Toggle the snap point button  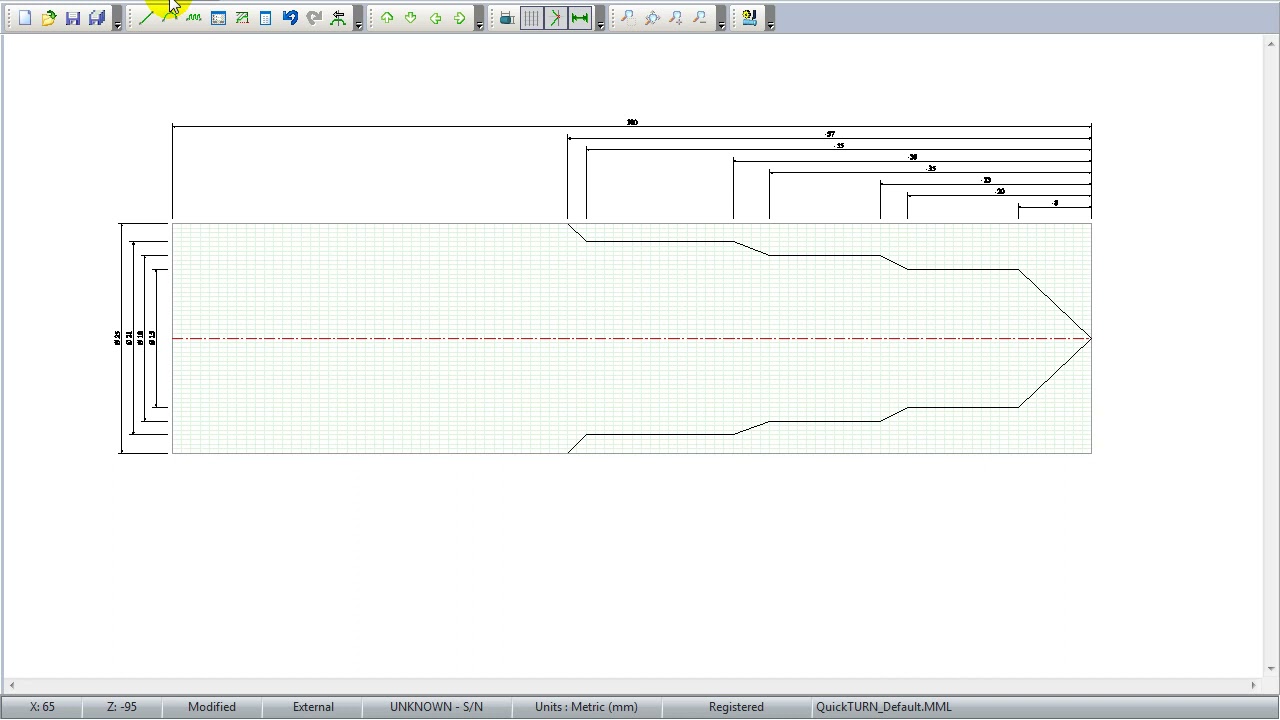(555, 18)
